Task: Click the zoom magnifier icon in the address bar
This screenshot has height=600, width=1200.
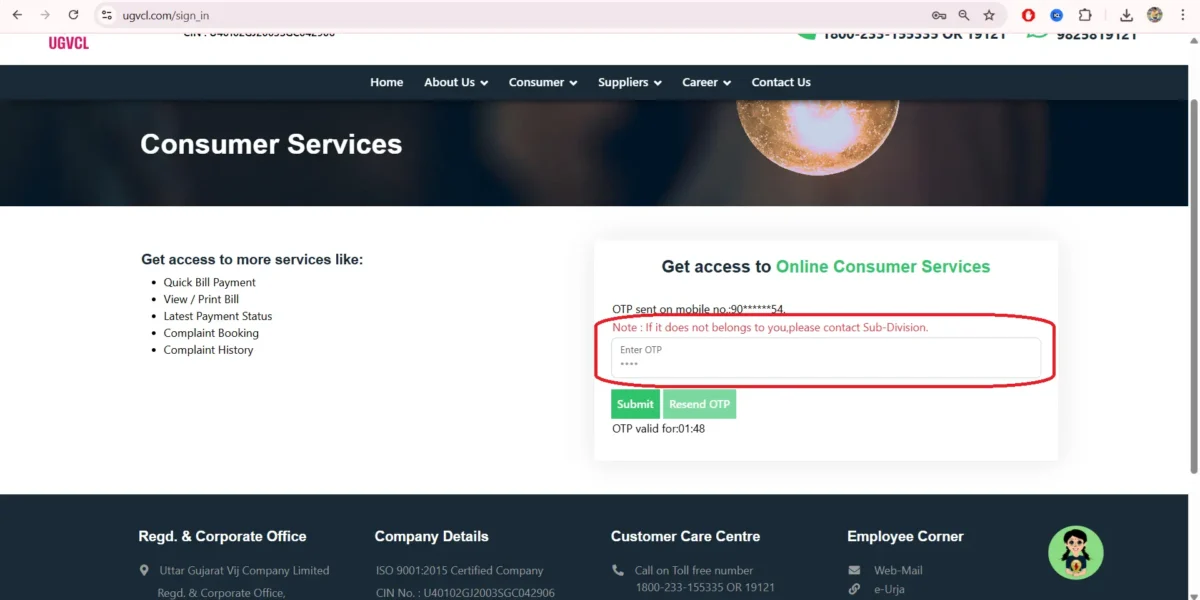Action: coord(962,15)
